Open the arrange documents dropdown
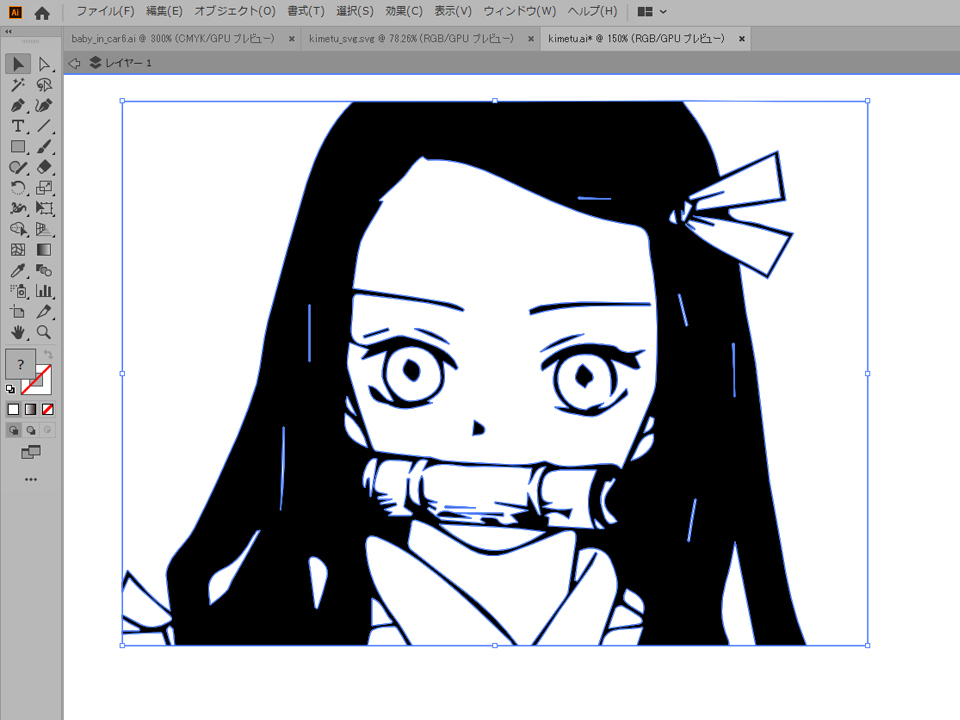Viewport: 960px width, 720px height. [x=651, y=12]
